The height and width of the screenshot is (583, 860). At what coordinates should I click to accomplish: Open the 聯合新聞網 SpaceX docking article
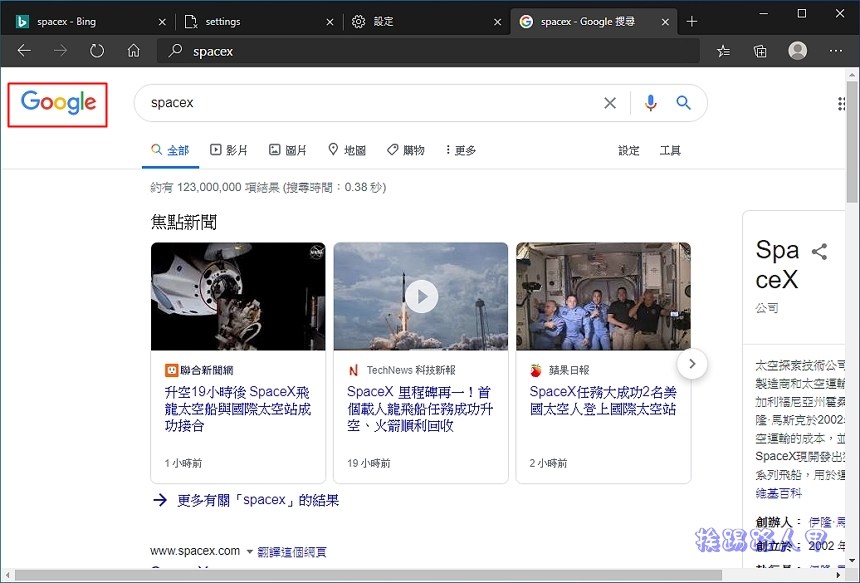[237, 409]
